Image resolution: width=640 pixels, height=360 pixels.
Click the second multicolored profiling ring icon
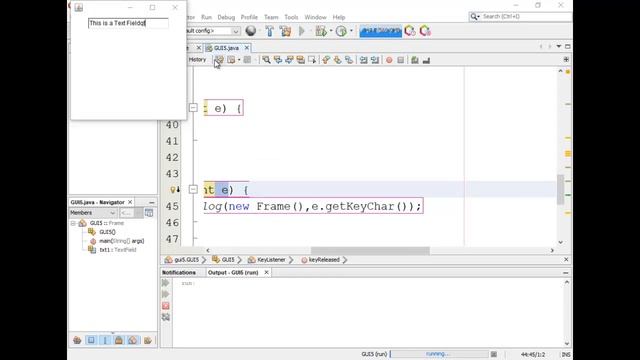(x=425, y=31)
